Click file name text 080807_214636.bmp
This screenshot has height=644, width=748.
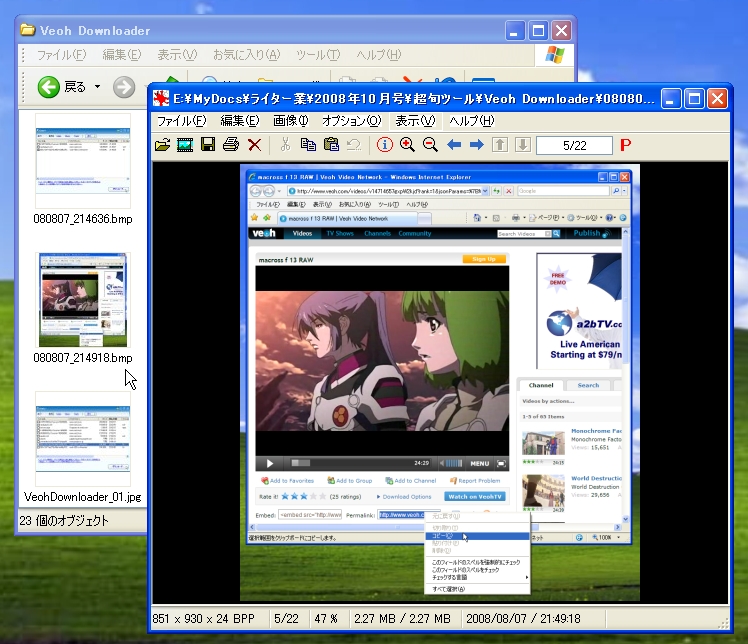point(83,219)
